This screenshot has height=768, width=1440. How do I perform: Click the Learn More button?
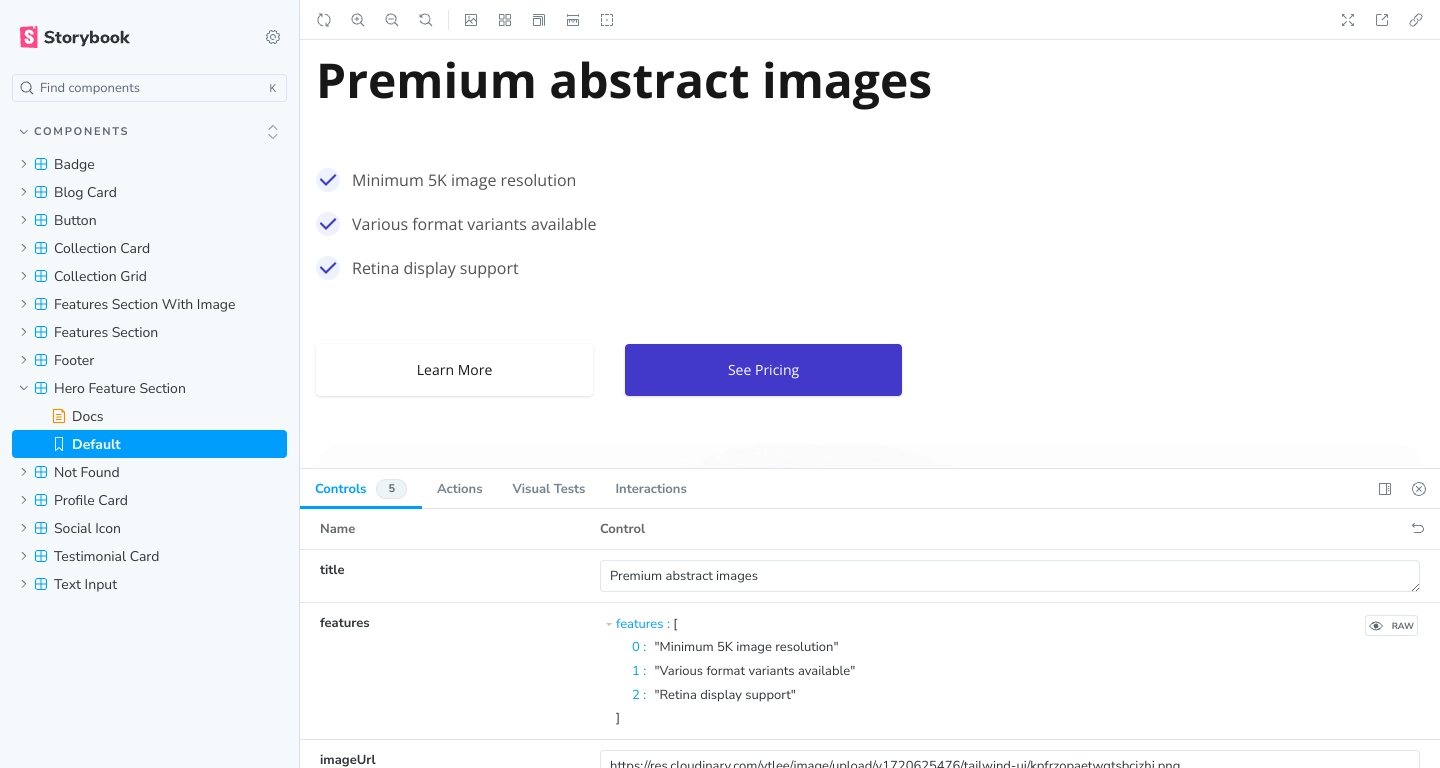click(454, 370)
